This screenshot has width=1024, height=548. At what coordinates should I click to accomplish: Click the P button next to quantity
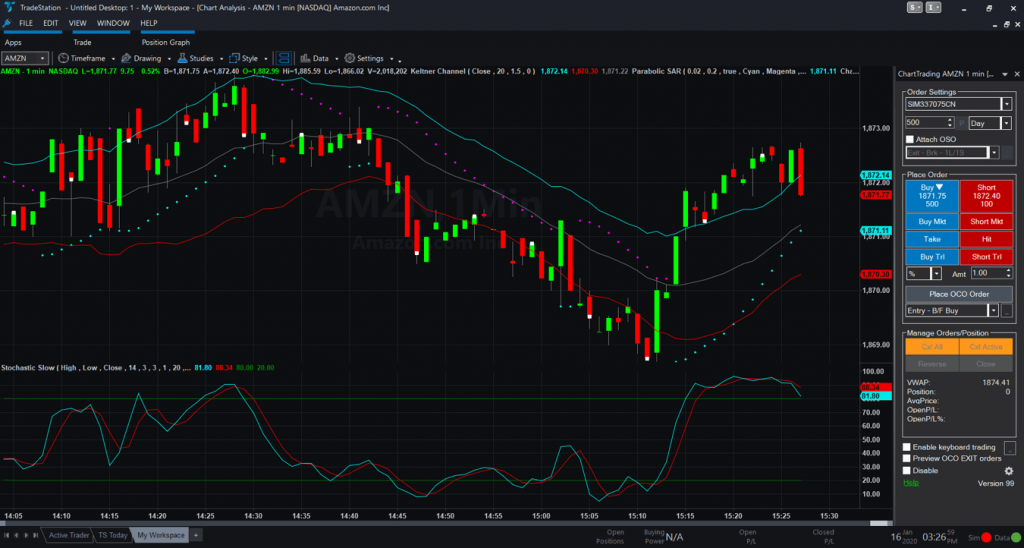[961, 123]
